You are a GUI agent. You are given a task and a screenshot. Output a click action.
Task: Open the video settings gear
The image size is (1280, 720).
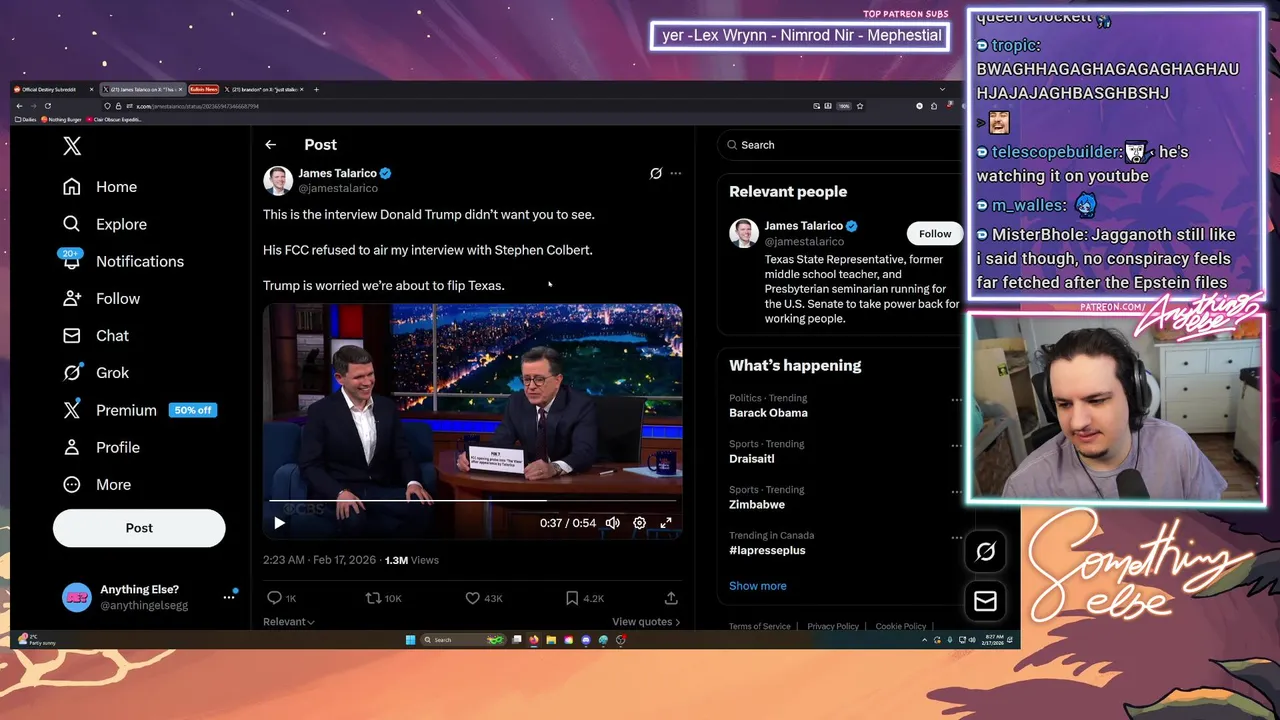click(639, 523)
